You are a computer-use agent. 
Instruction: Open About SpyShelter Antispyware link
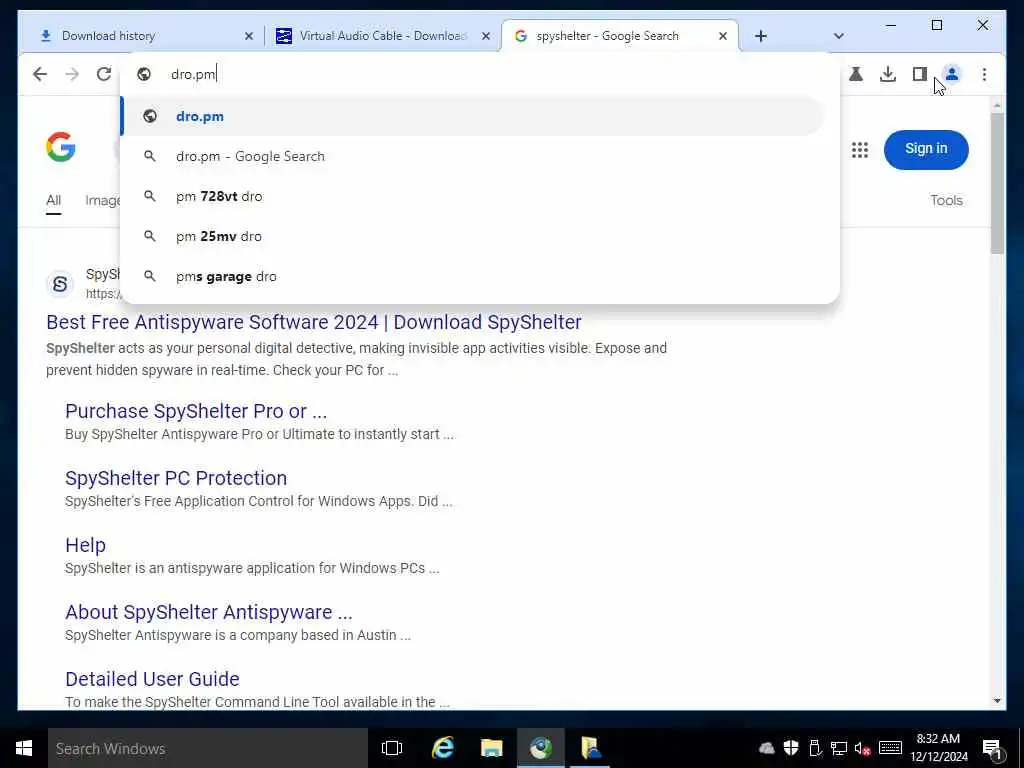(208, 612)
